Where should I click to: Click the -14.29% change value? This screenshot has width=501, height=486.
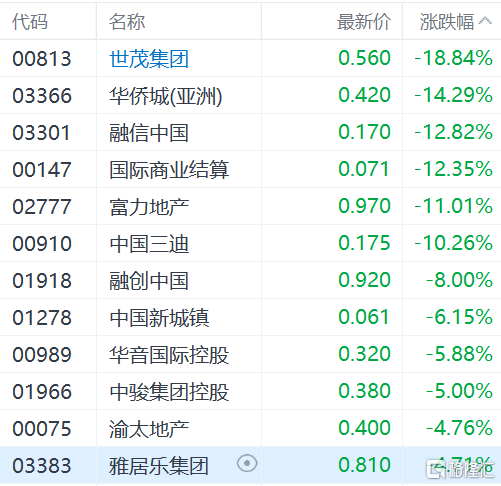(453, 95)
